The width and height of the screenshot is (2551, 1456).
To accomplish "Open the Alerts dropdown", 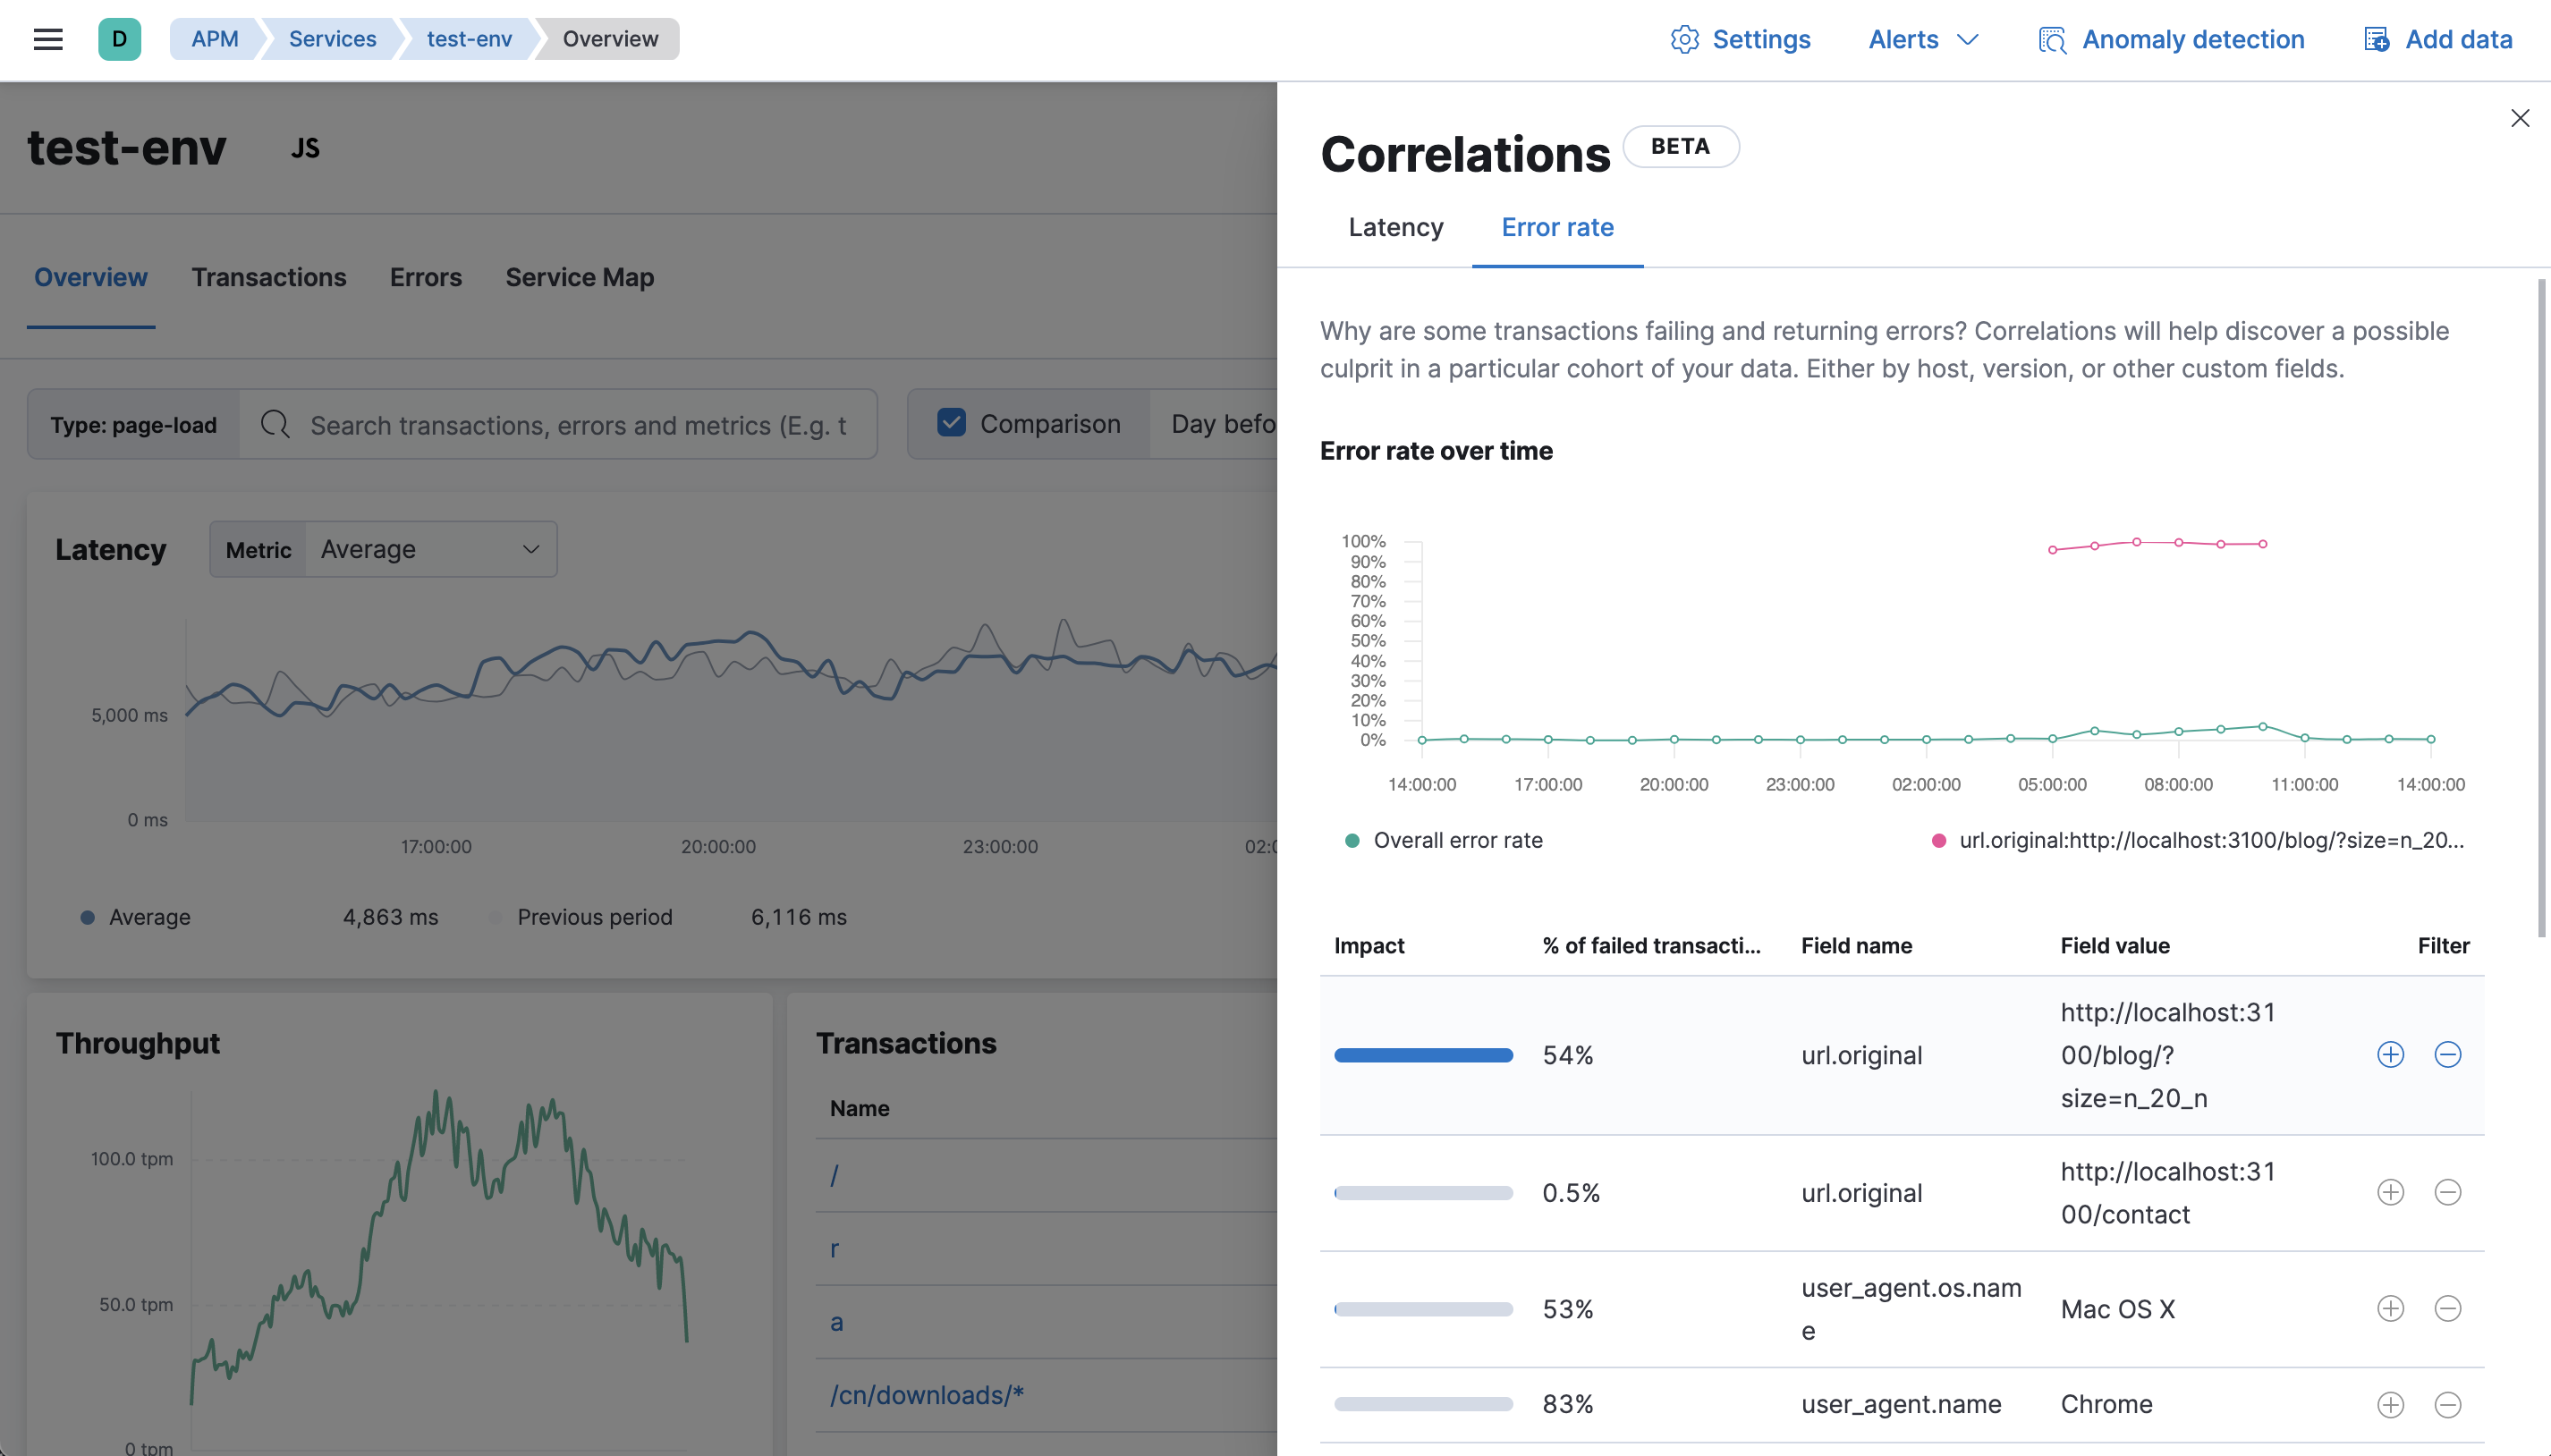I will pyautogui.click(x=1922, y=39).
